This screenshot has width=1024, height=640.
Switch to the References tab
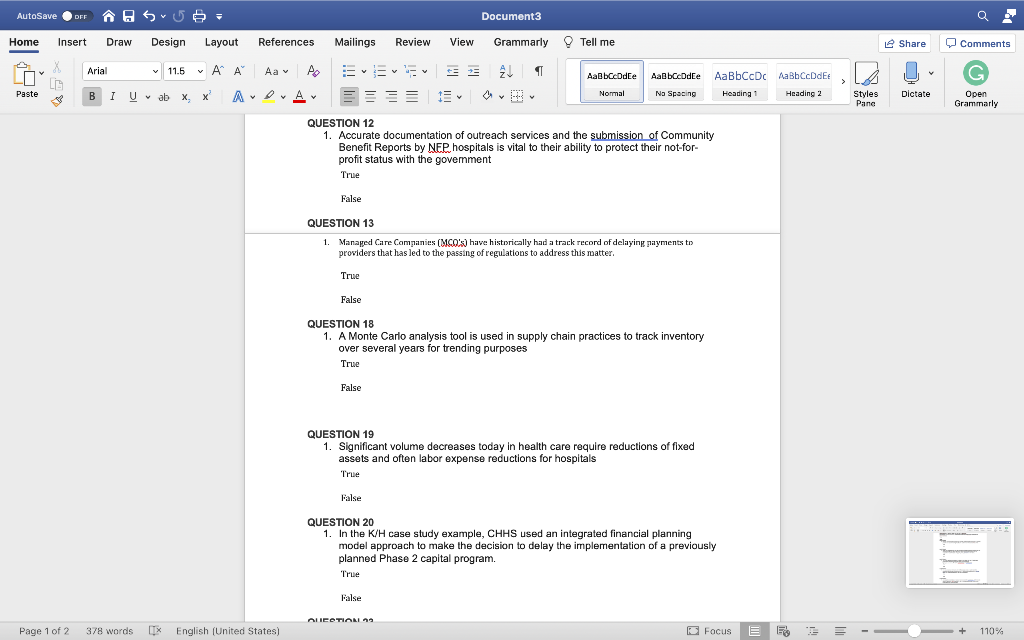pos(286,42)
